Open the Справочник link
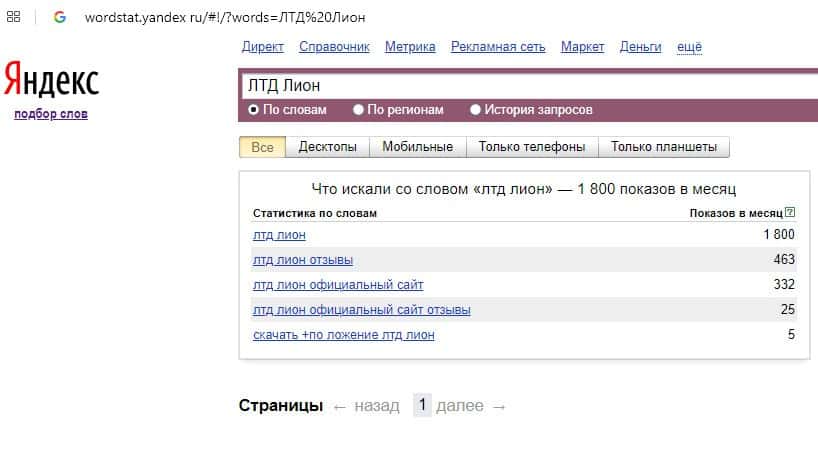Image resolution: width=818 pixels, height=450 pixels. (334, 47)
